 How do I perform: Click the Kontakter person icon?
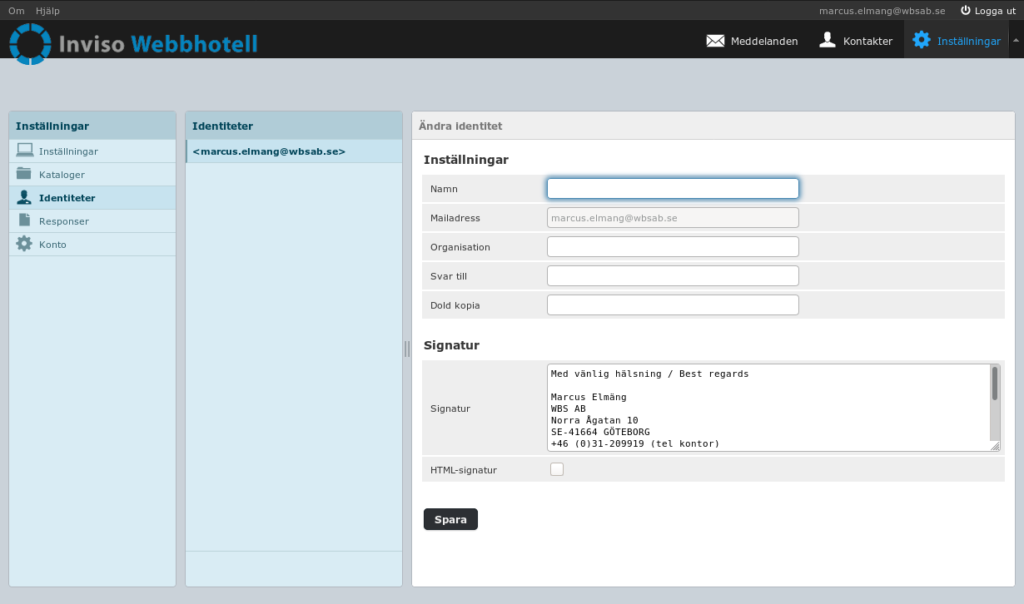[827, 40]
